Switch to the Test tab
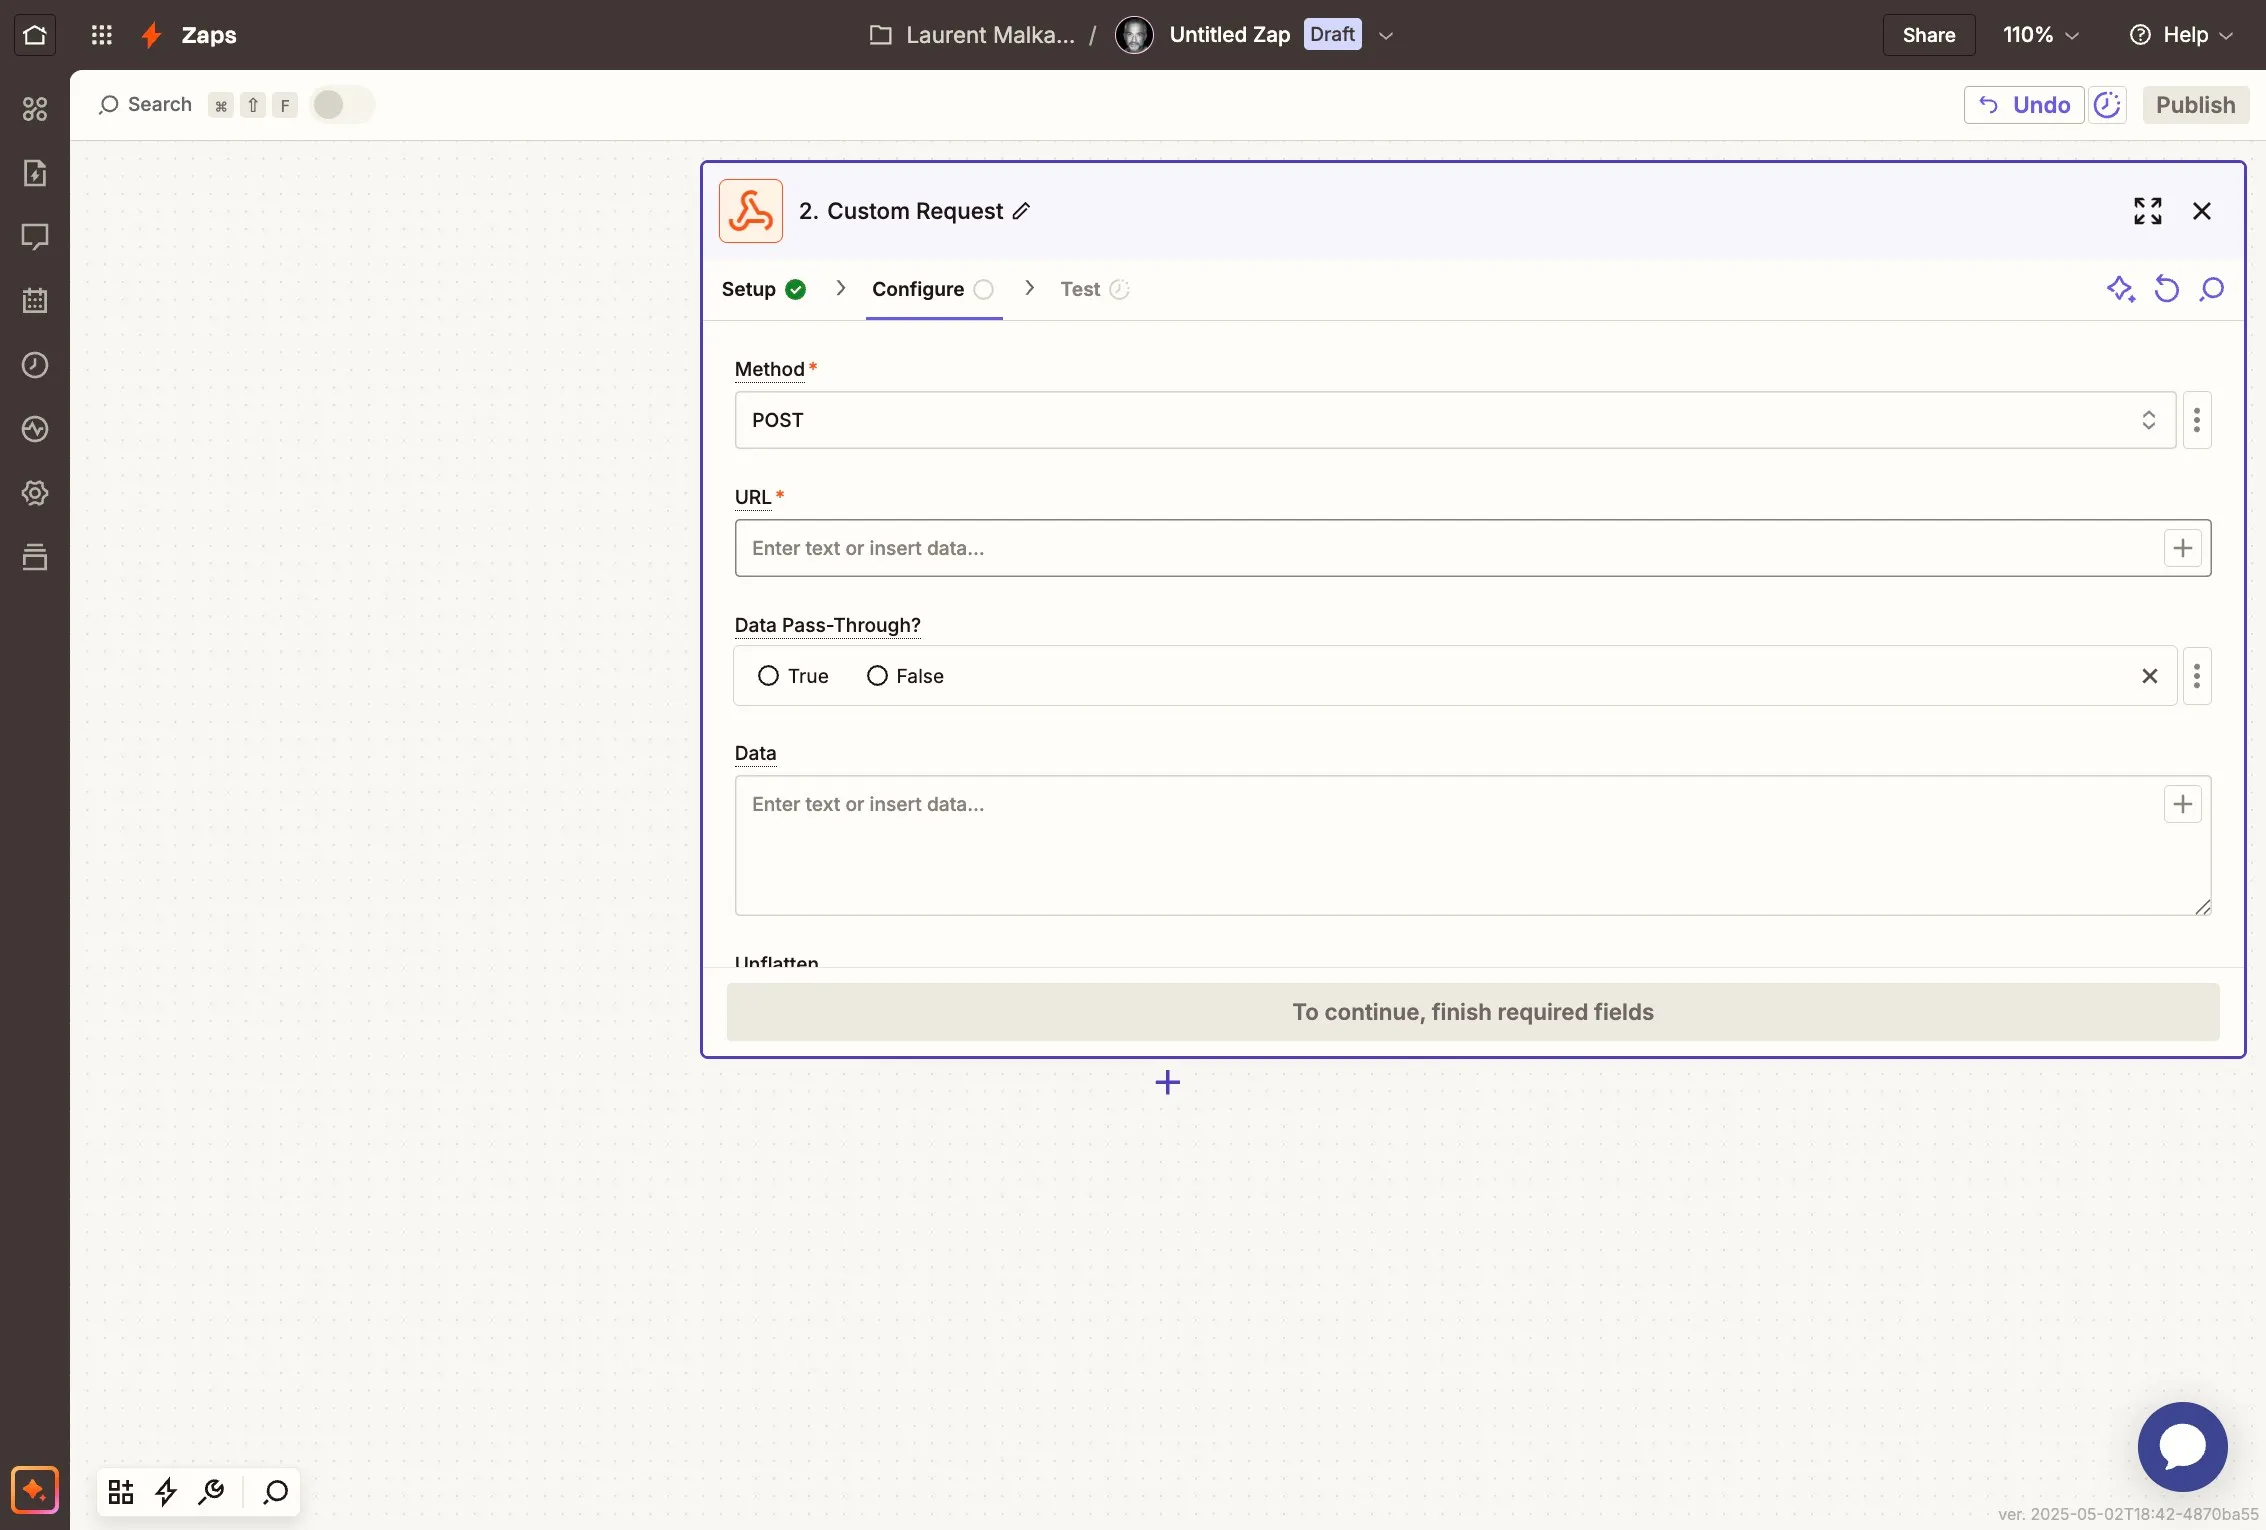 point(1095,289)
